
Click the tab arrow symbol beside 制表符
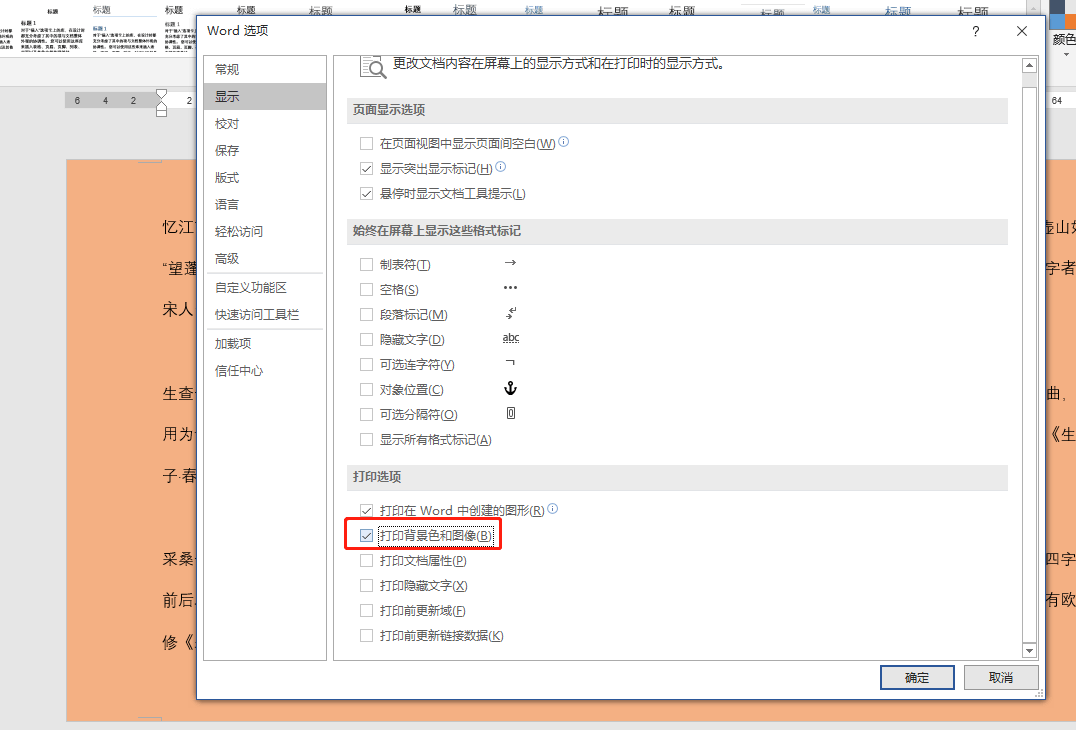509,263
